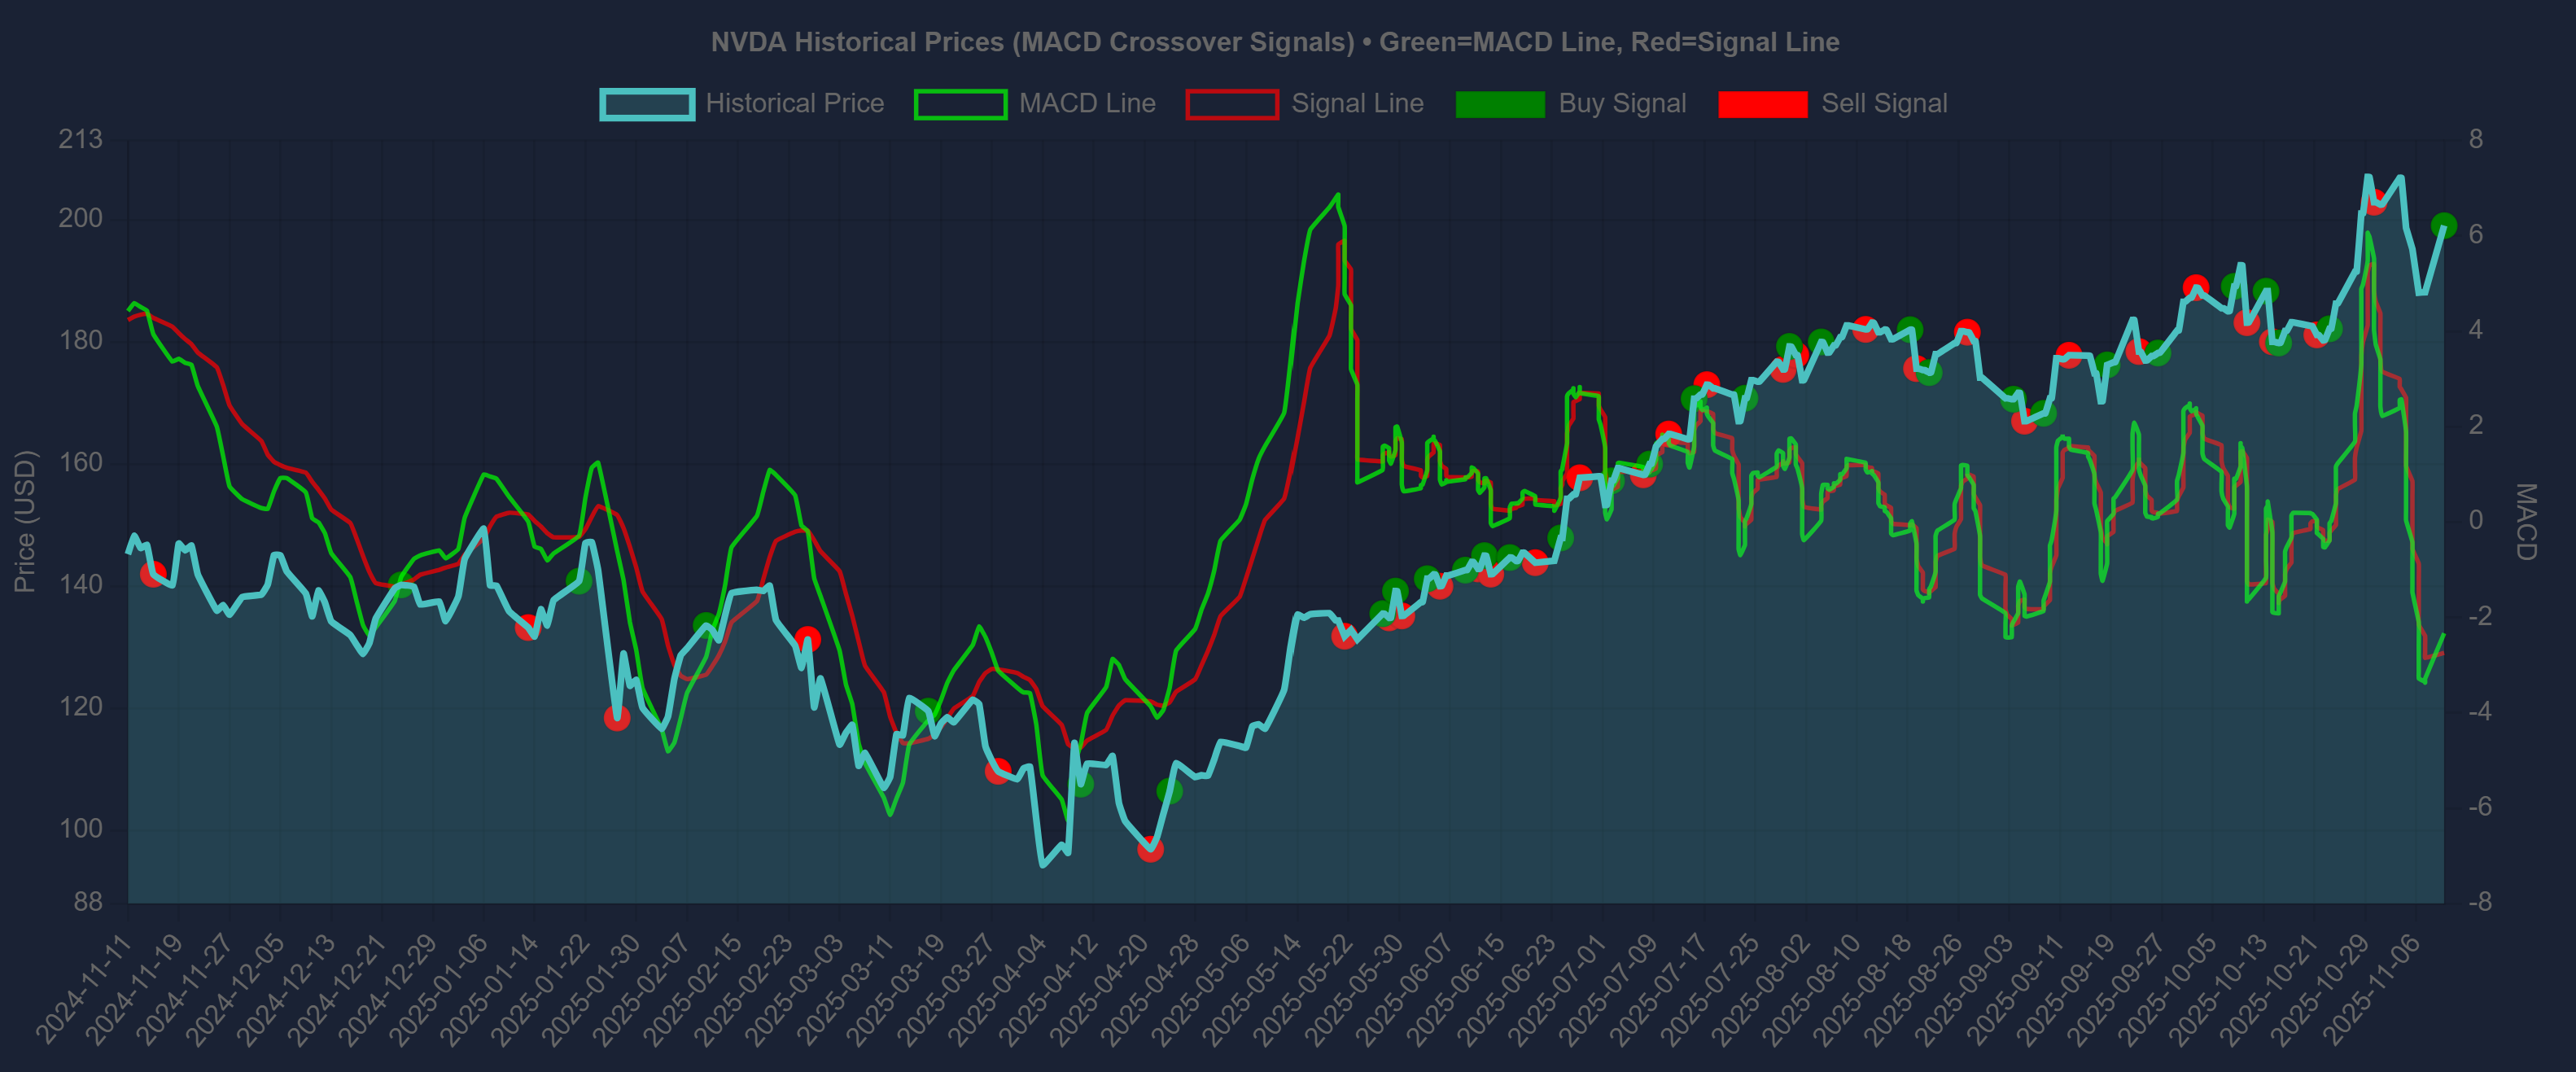The image size is (2576, 1072).
Task: Click the 88 price axis label
Action: [88, 902]
